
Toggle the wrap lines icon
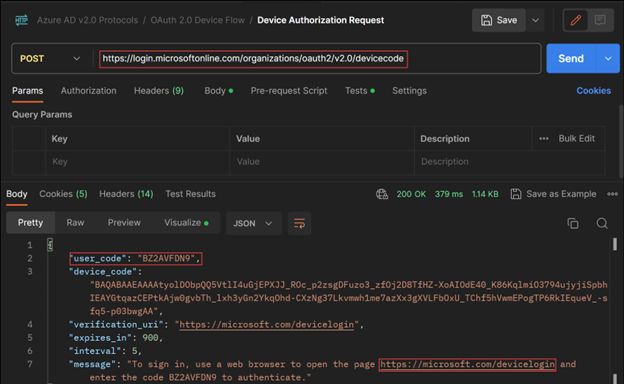pos(299,223)
